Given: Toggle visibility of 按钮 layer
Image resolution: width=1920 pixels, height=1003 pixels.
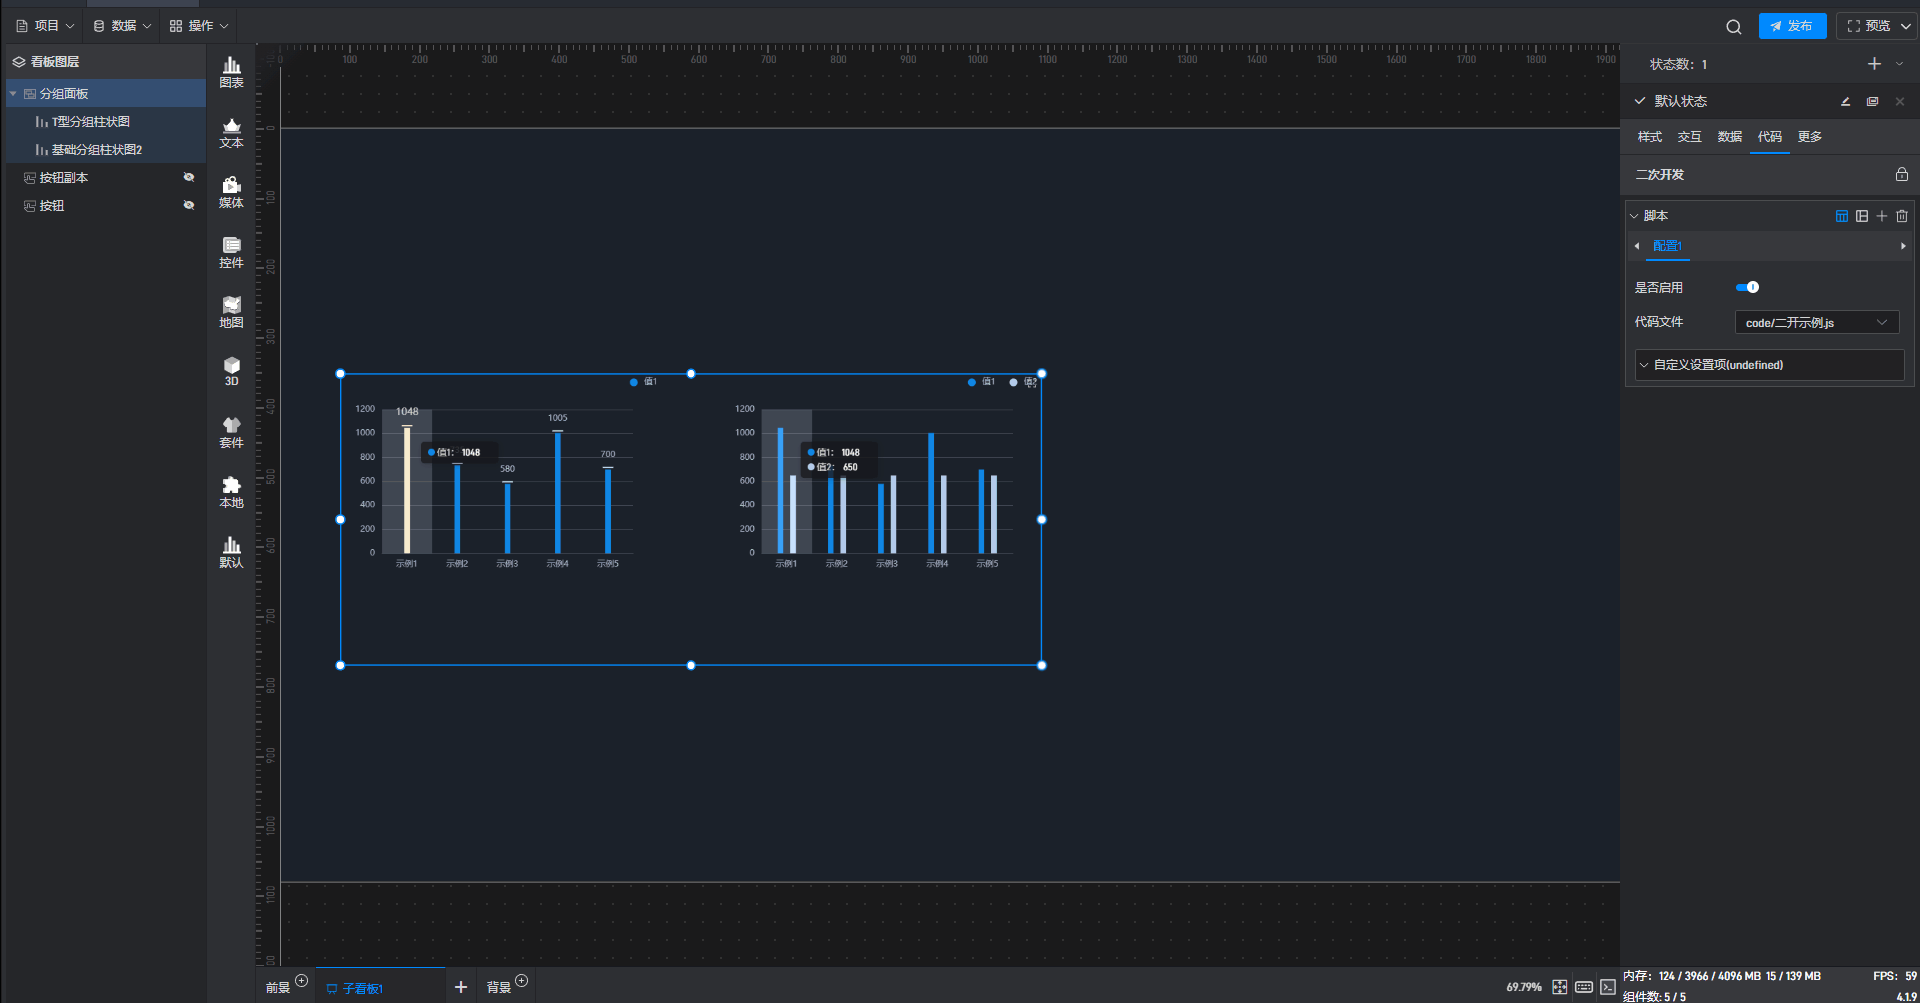Looking at the screenshot, I should coord(188,205).
